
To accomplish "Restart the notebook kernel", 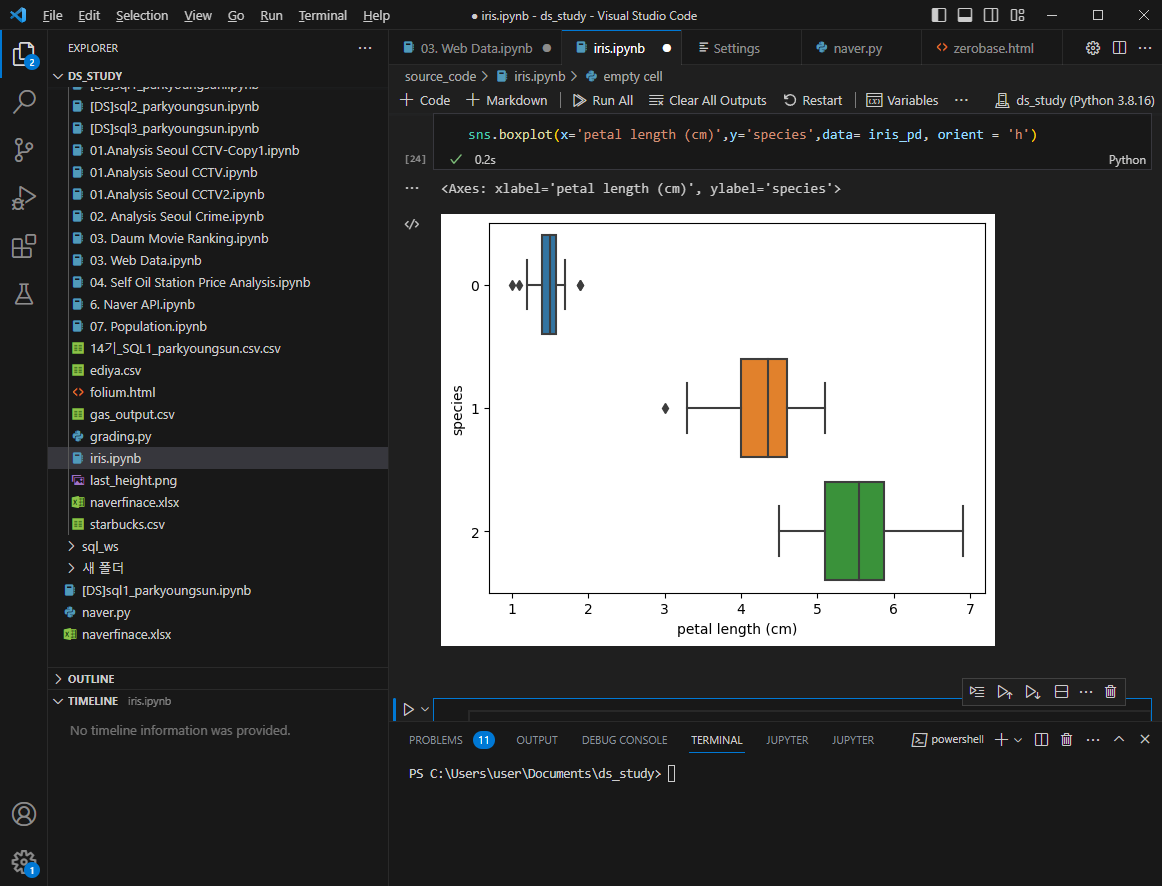I will [x=813, y=100].
